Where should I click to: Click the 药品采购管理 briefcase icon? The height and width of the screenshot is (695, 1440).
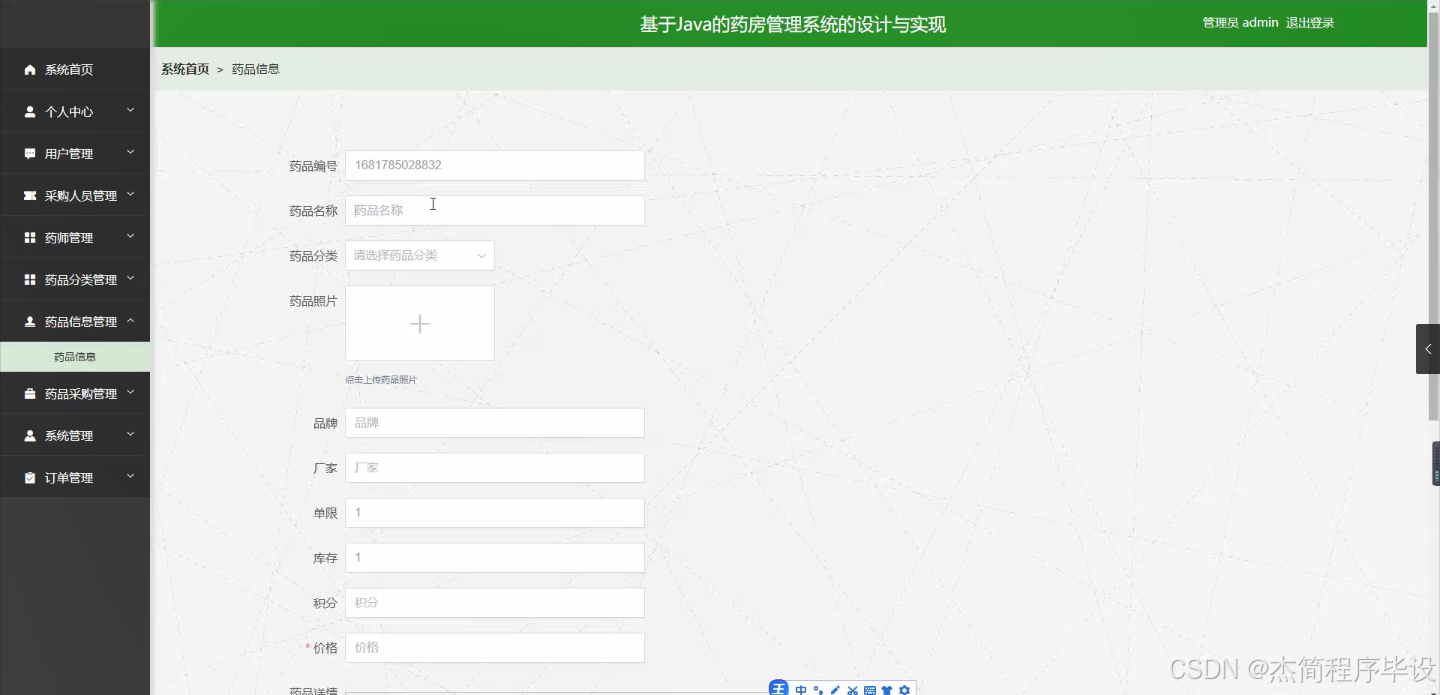(28, 392)
